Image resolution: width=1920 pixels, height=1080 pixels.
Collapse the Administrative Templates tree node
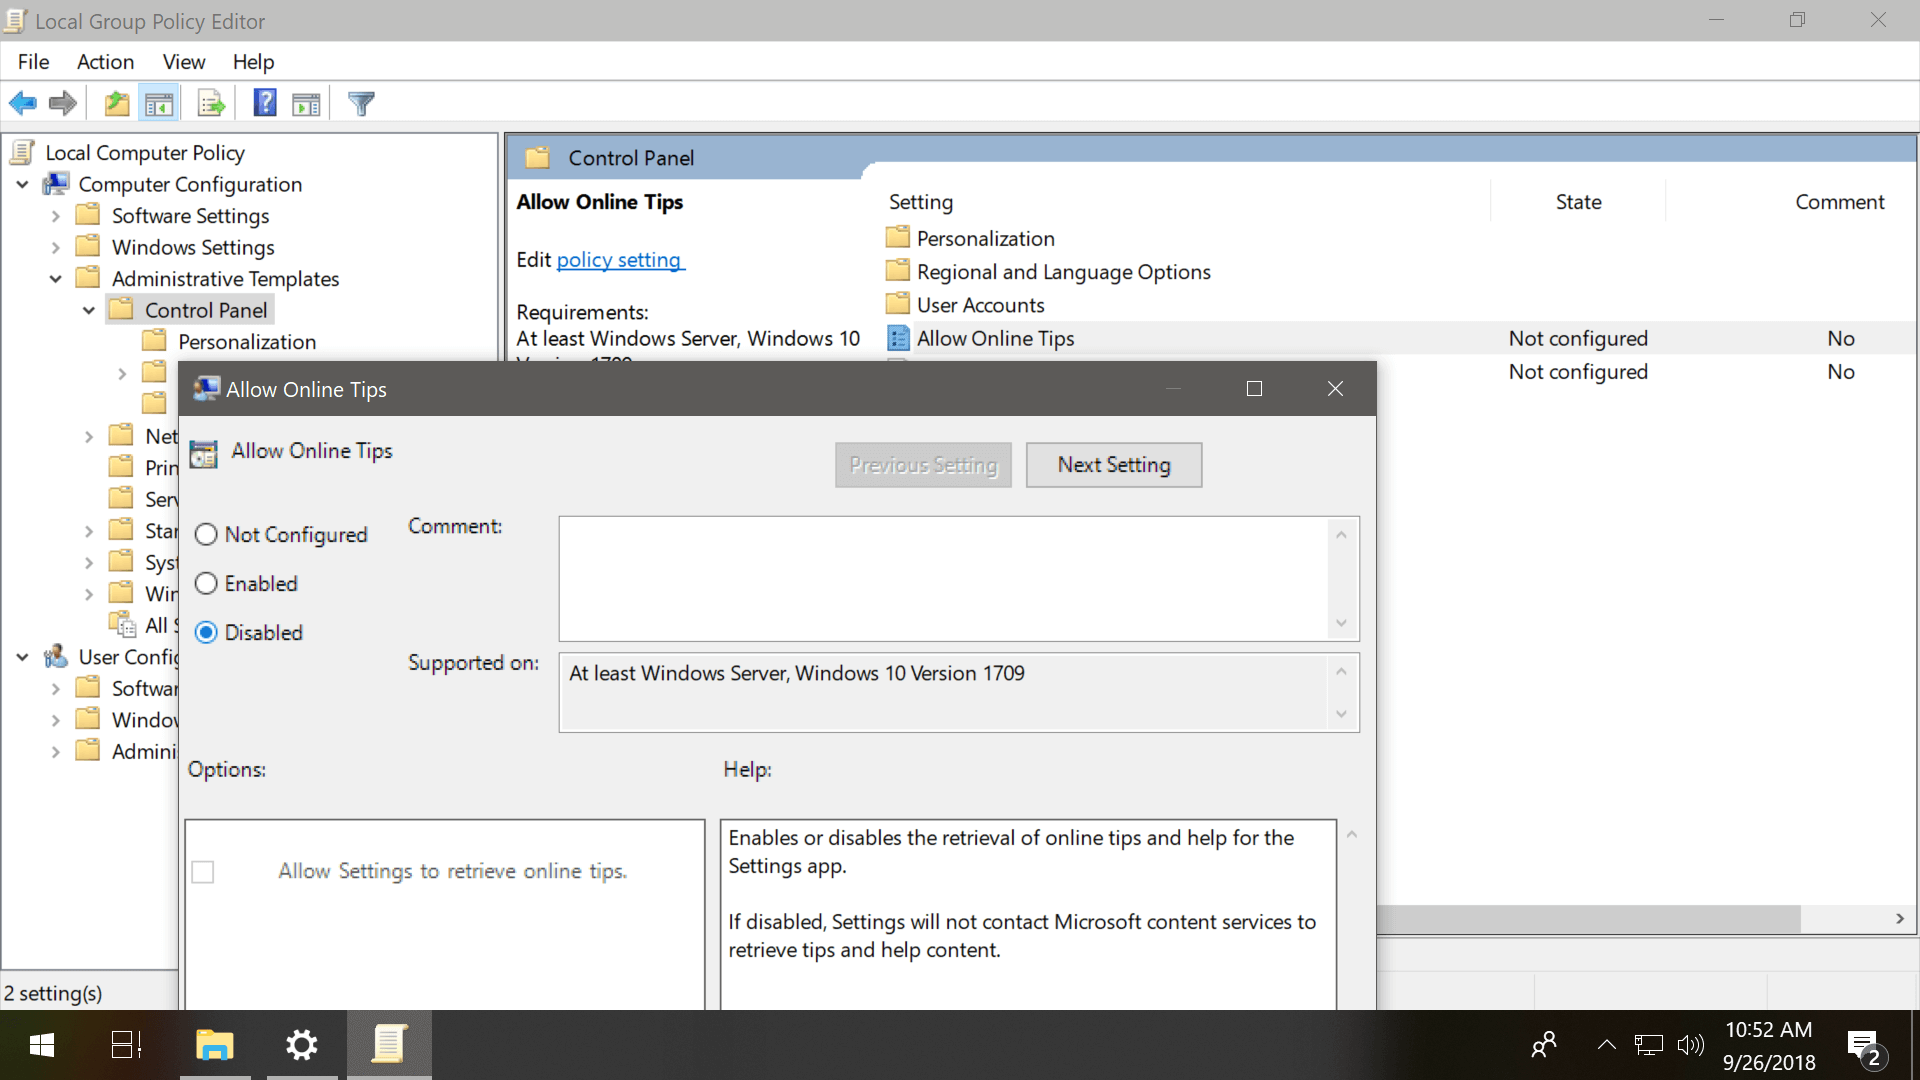[x=56, y=279]
